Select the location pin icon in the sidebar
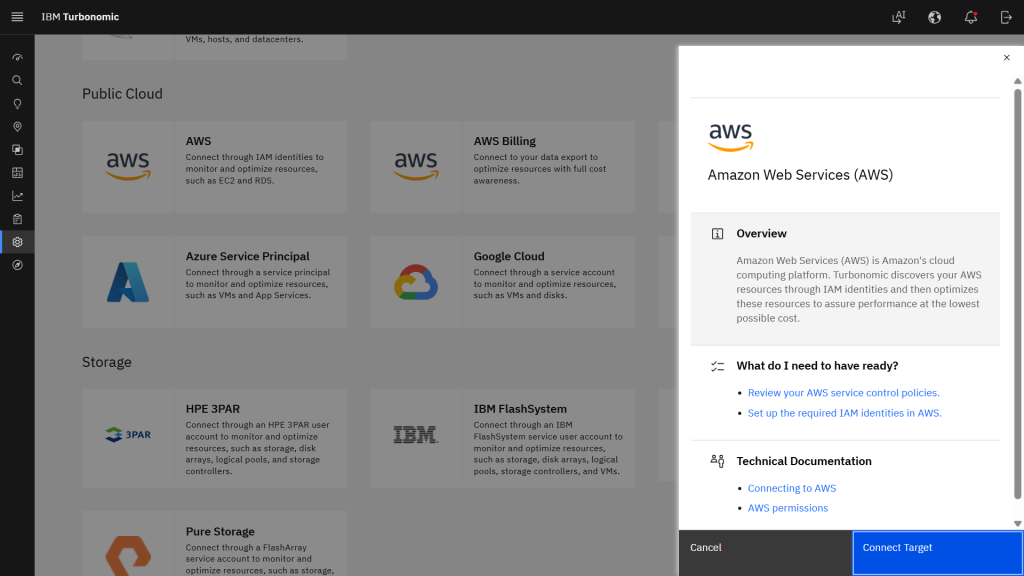 [x=16, y=126]
